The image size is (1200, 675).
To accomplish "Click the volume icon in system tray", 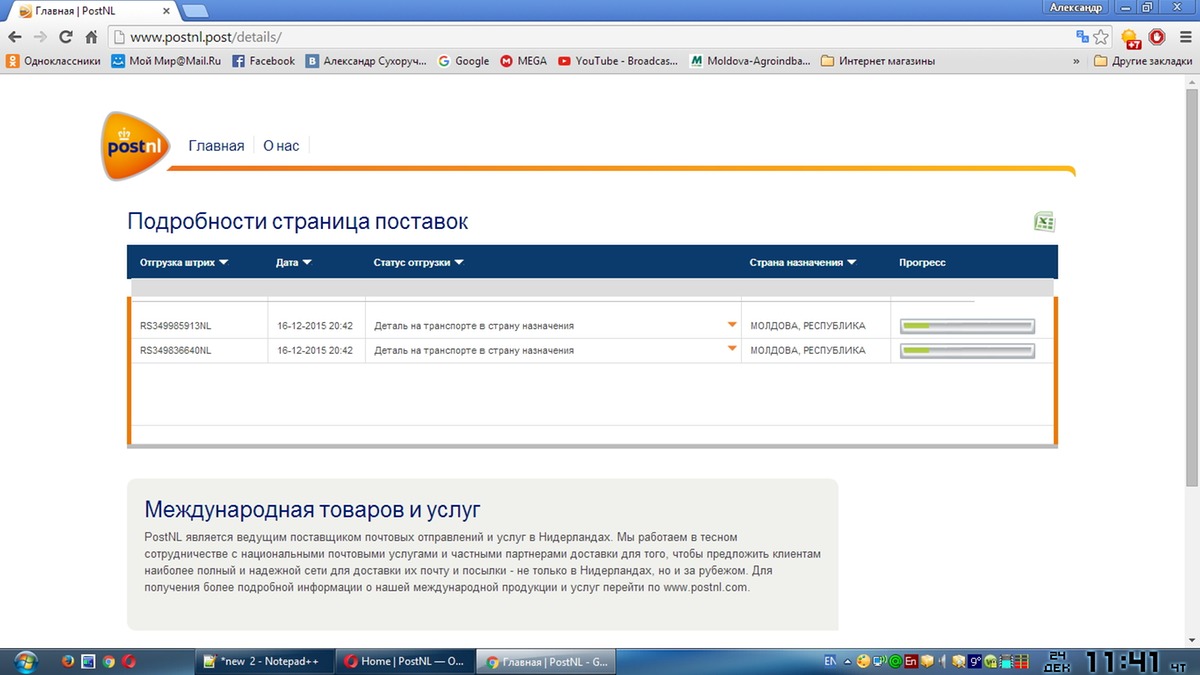I will [x=942, y=660].
